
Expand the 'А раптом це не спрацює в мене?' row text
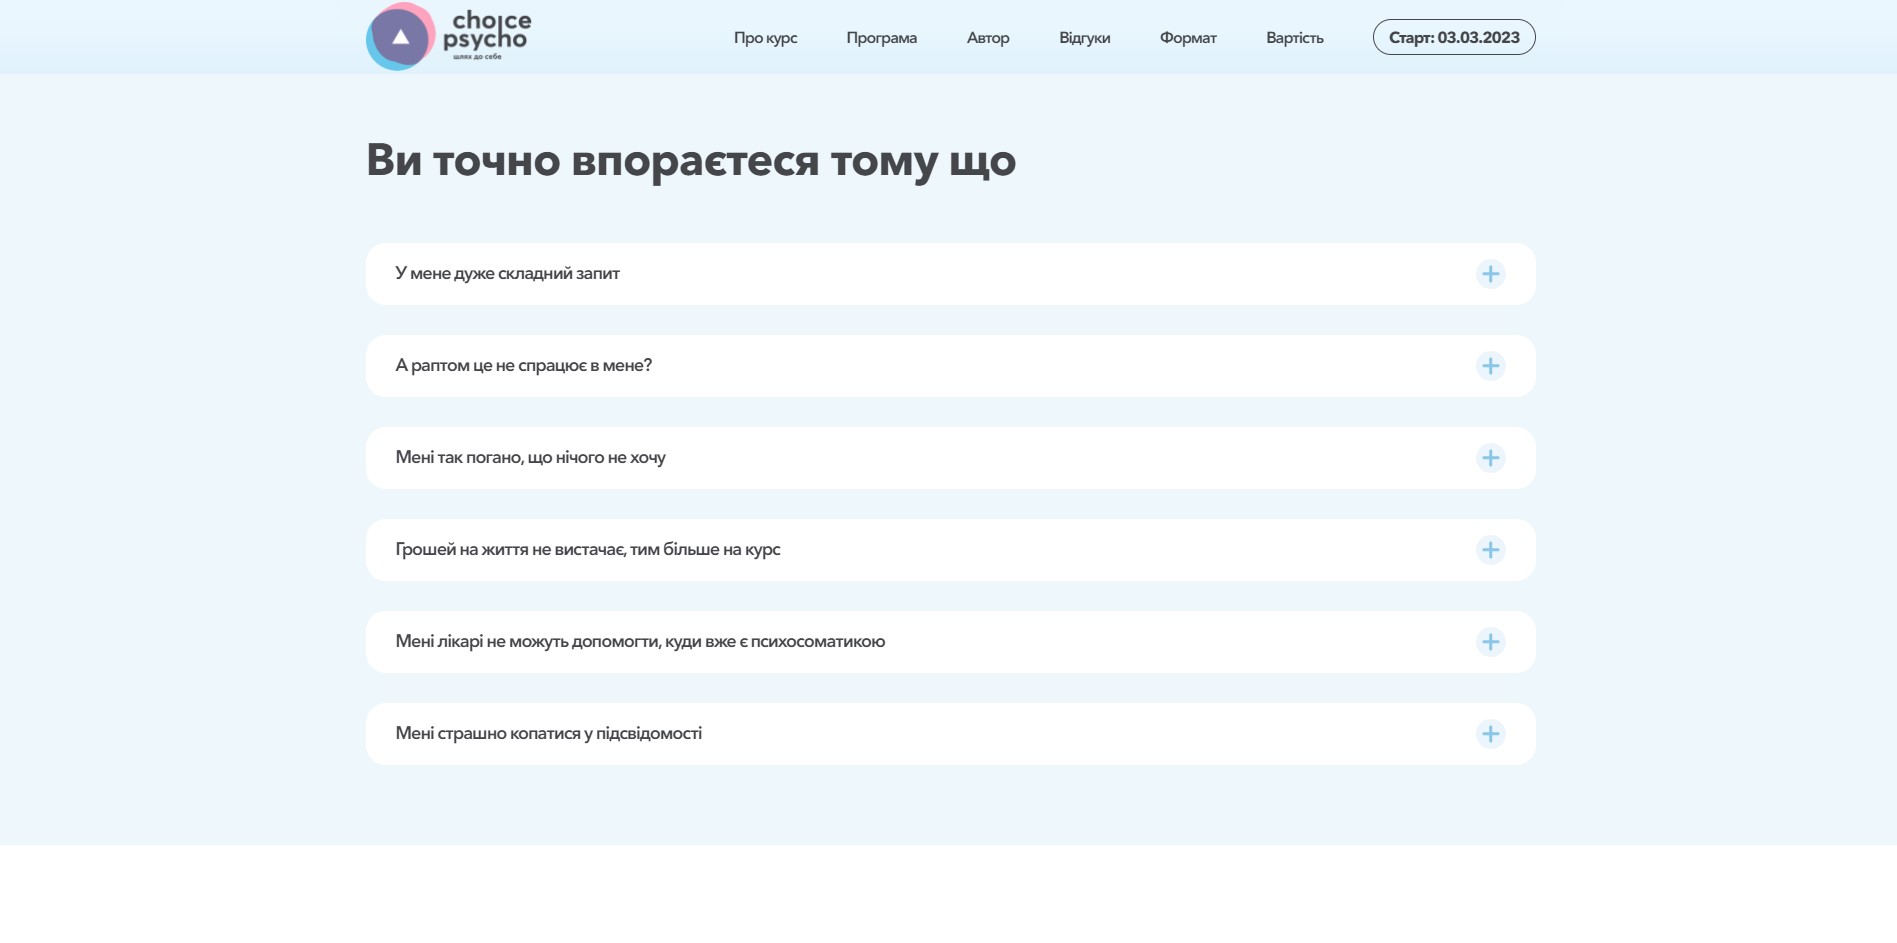pyautogui.click(x=523, y=366)
